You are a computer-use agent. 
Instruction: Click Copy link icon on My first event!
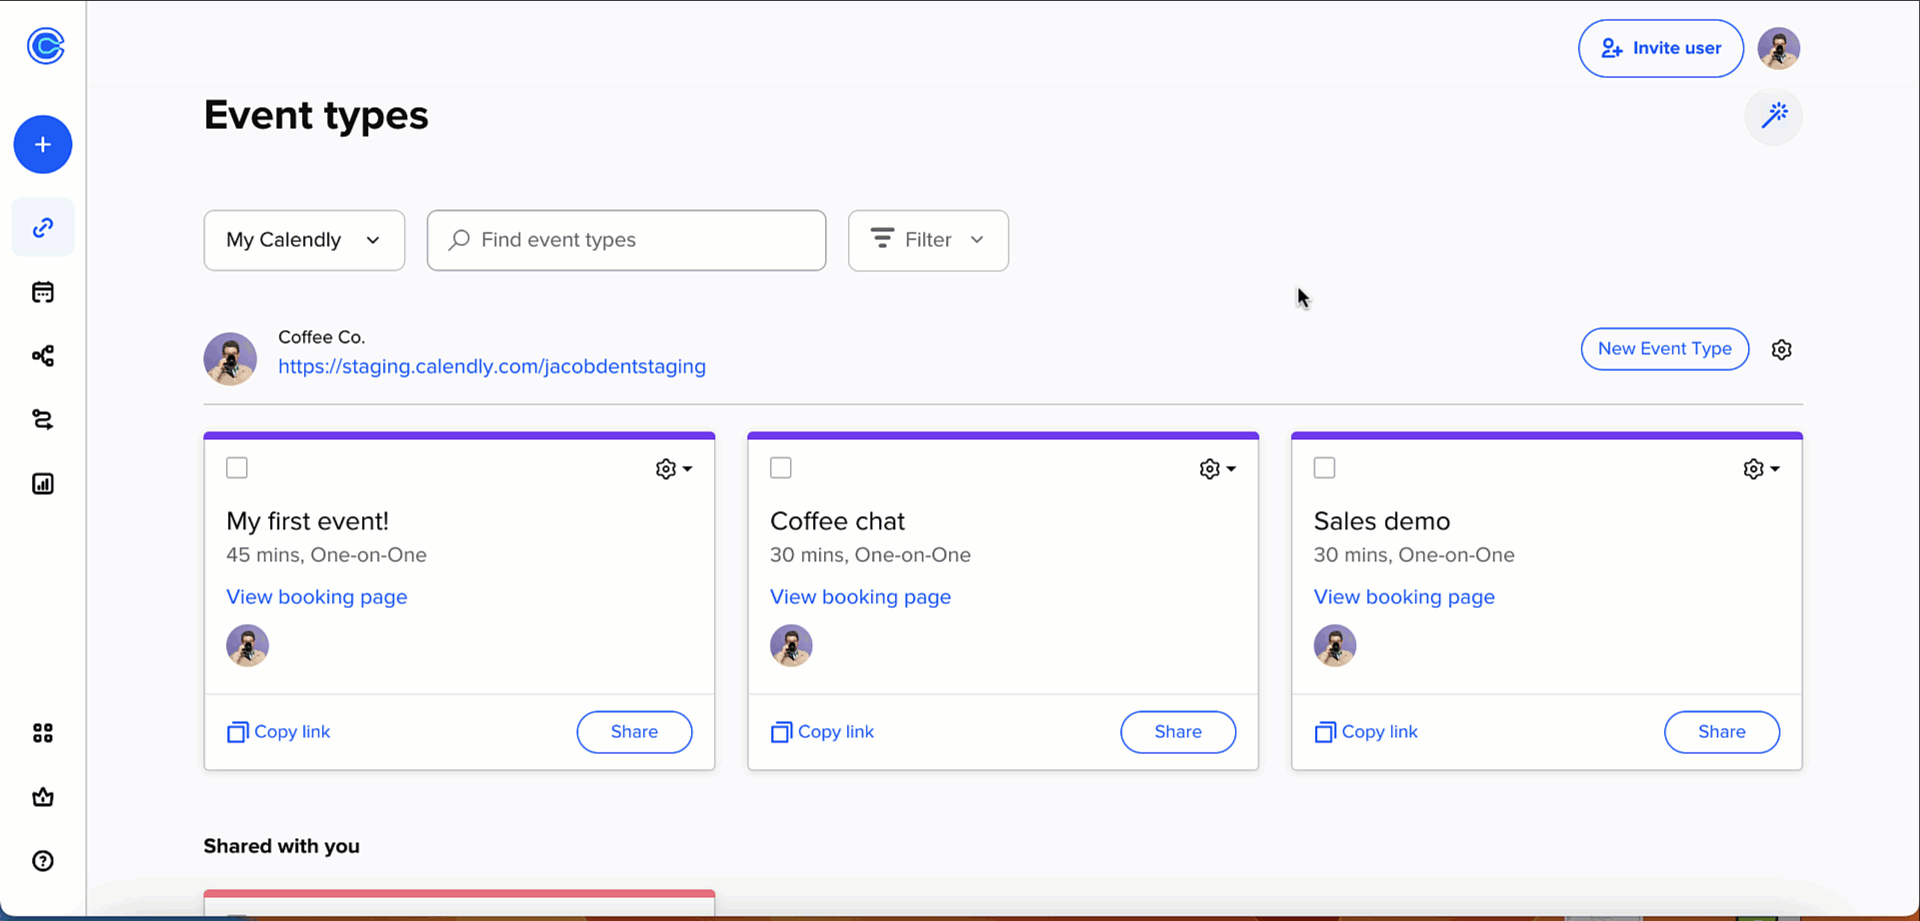click(x=237, y=732)
